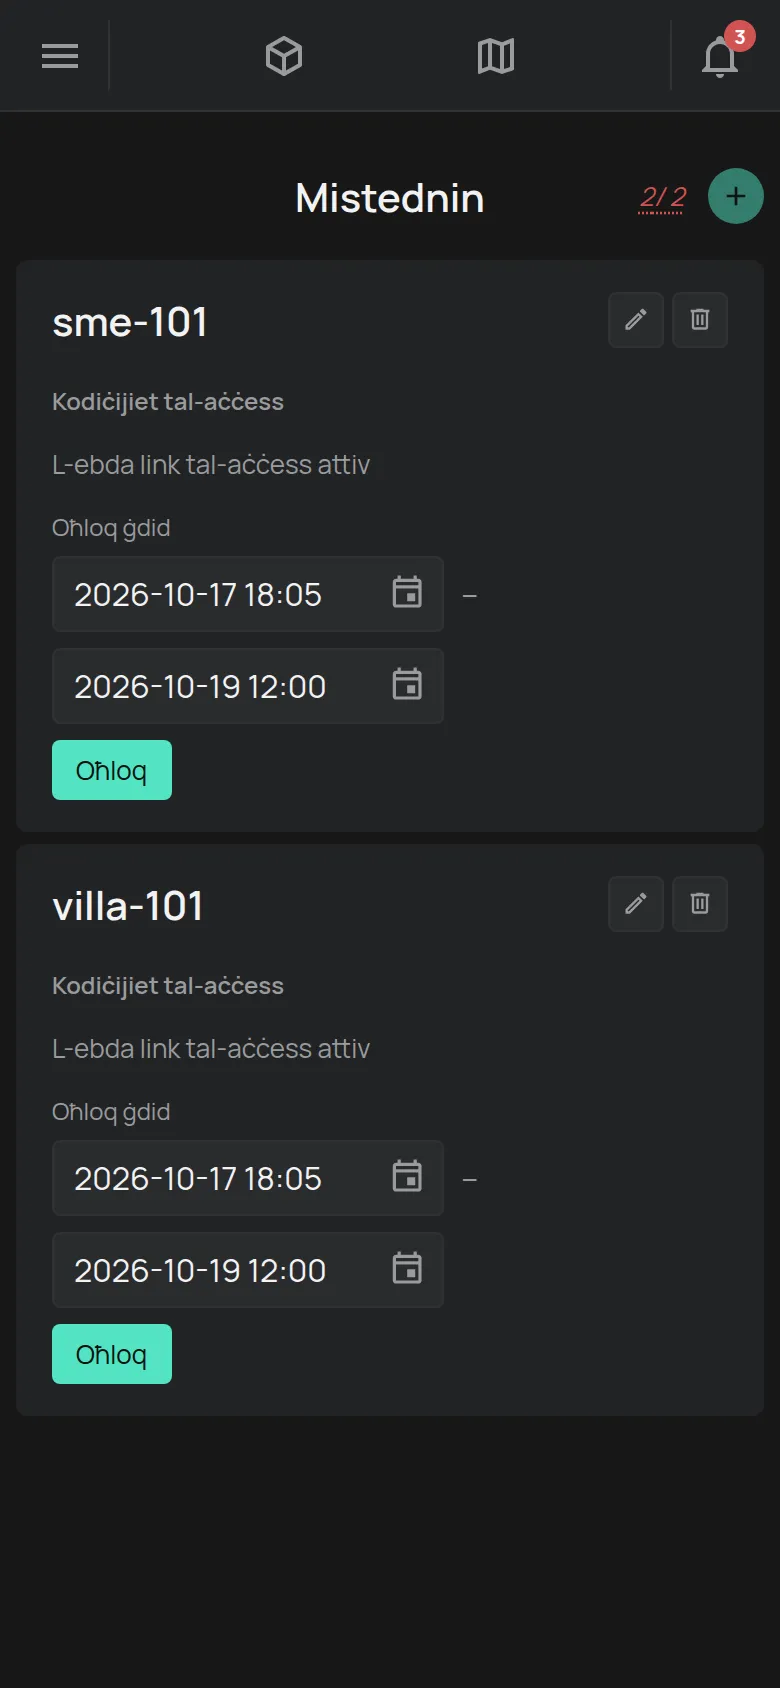Screen dimensions: 780x1688
Task: Delete the sme-101 entry
Action: click(700, 320)
